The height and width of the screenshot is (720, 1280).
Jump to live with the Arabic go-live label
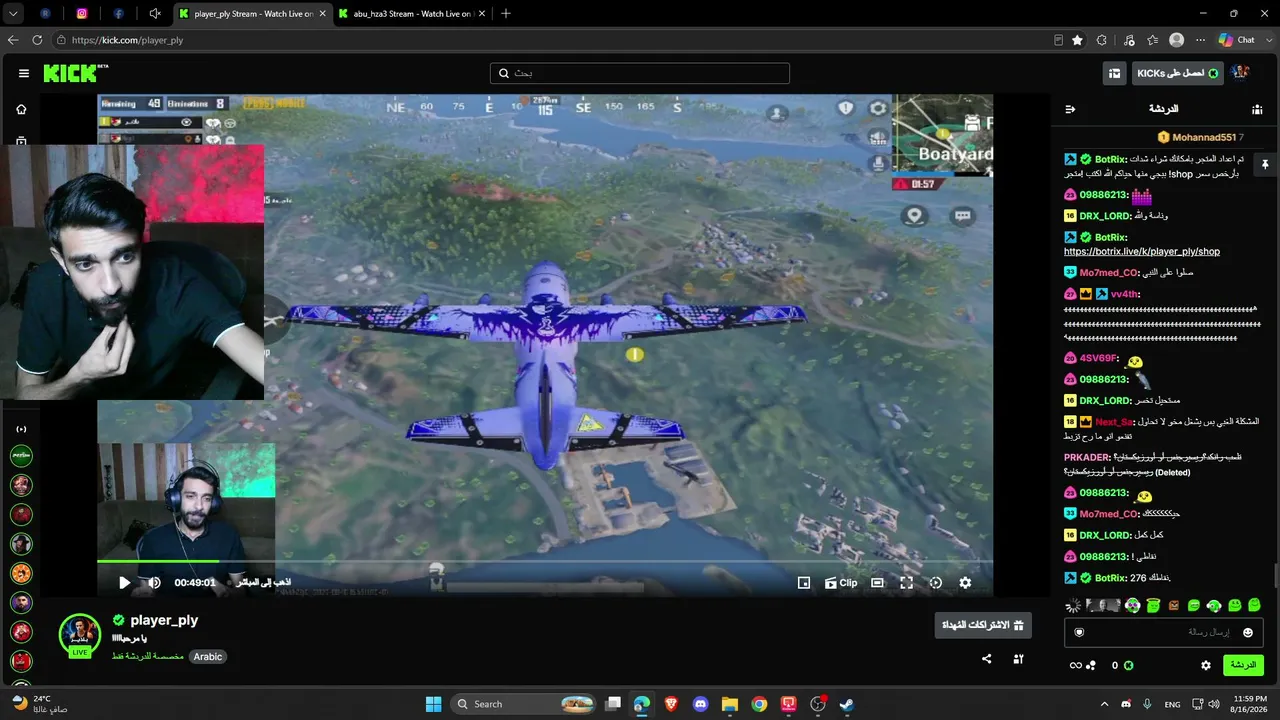pyautogui.click(x=262, y=582)
